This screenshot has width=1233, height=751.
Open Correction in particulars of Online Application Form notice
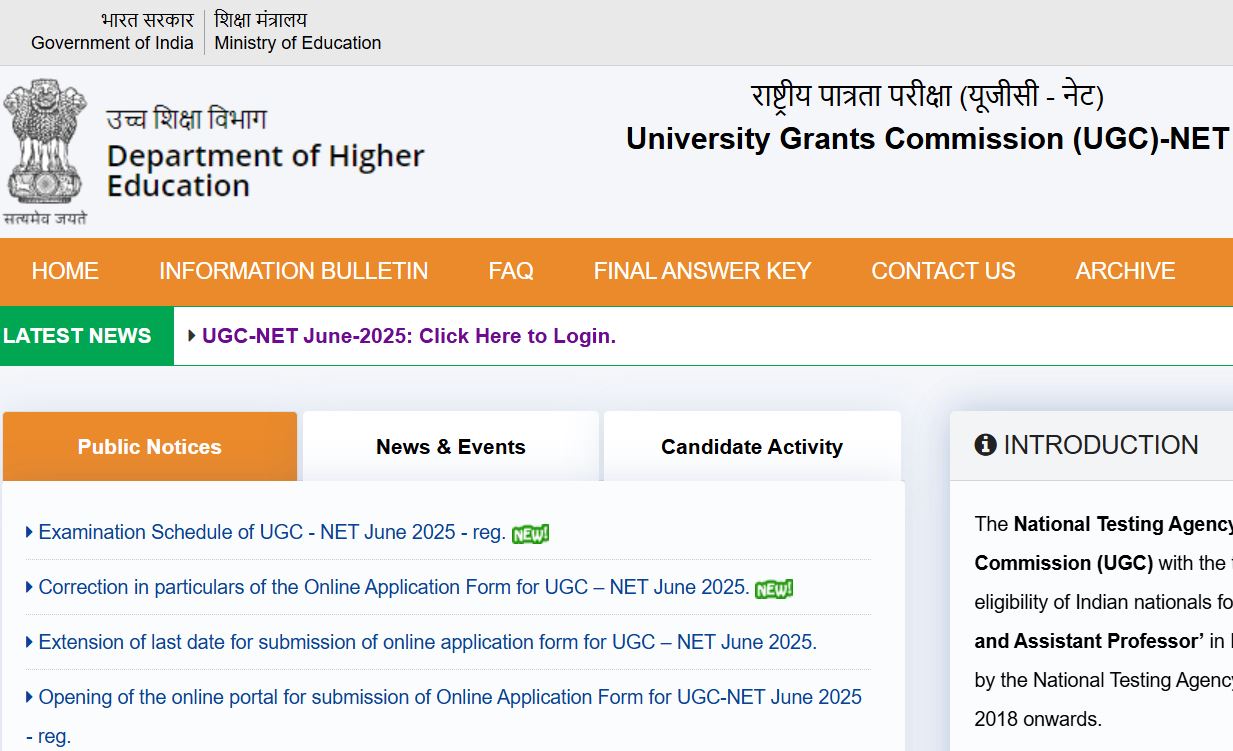[x=394, y=587]
